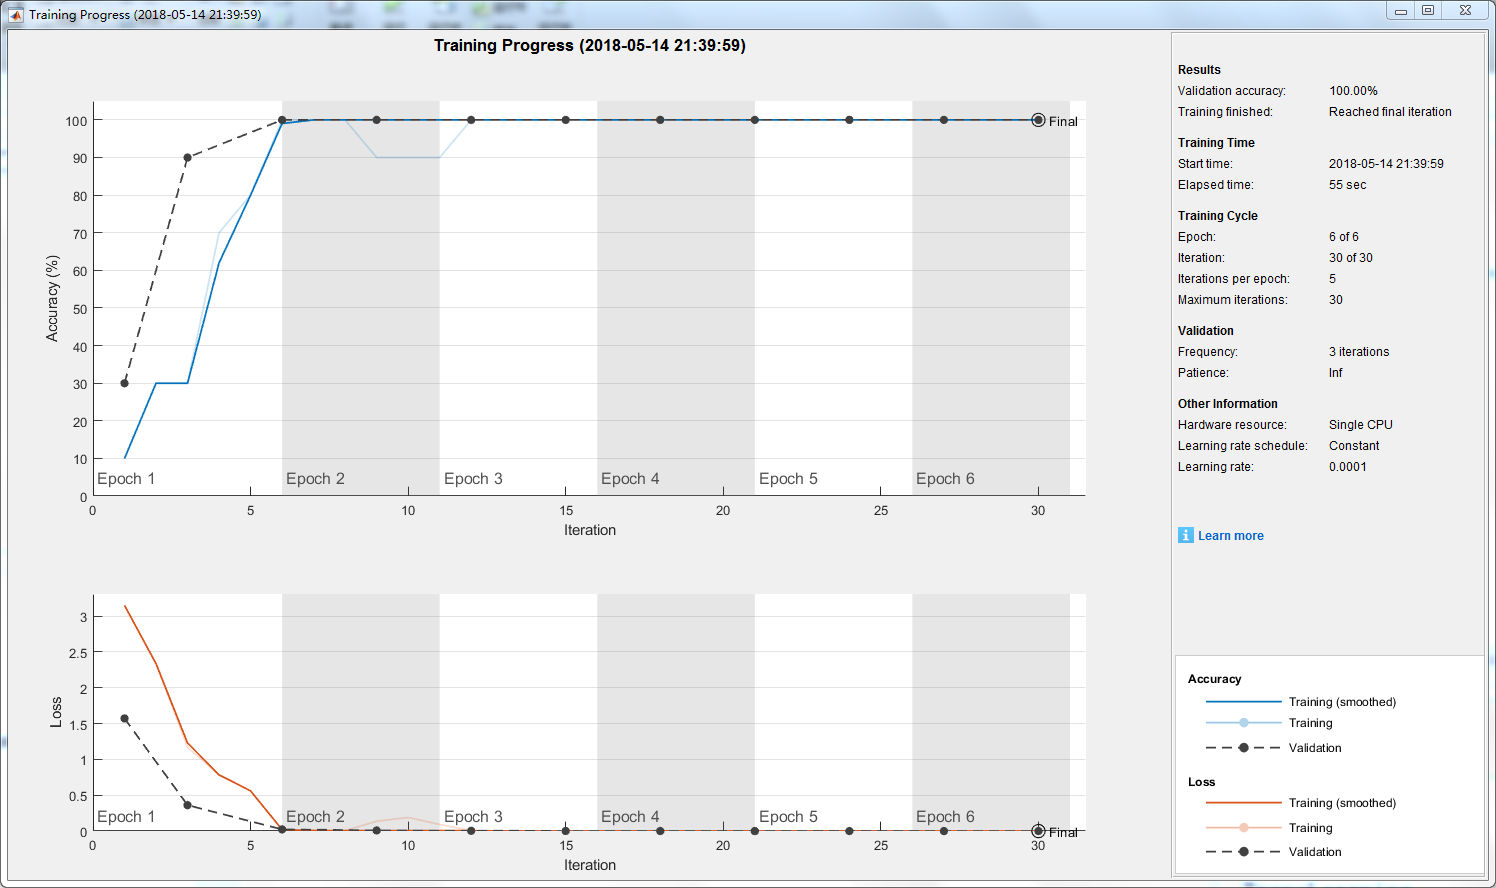
Task: Click the Final marker on the accuracy plot
Action: click(1038, 120)
